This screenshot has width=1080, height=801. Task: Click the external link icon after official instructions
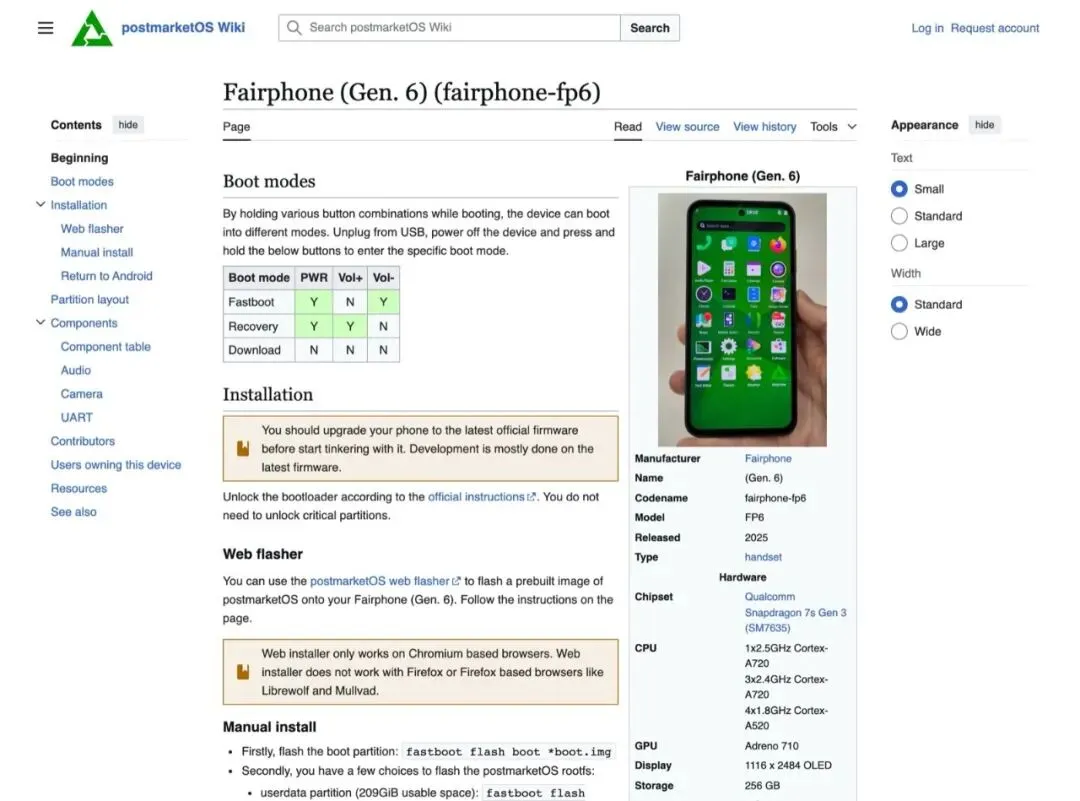click(531, 497)
